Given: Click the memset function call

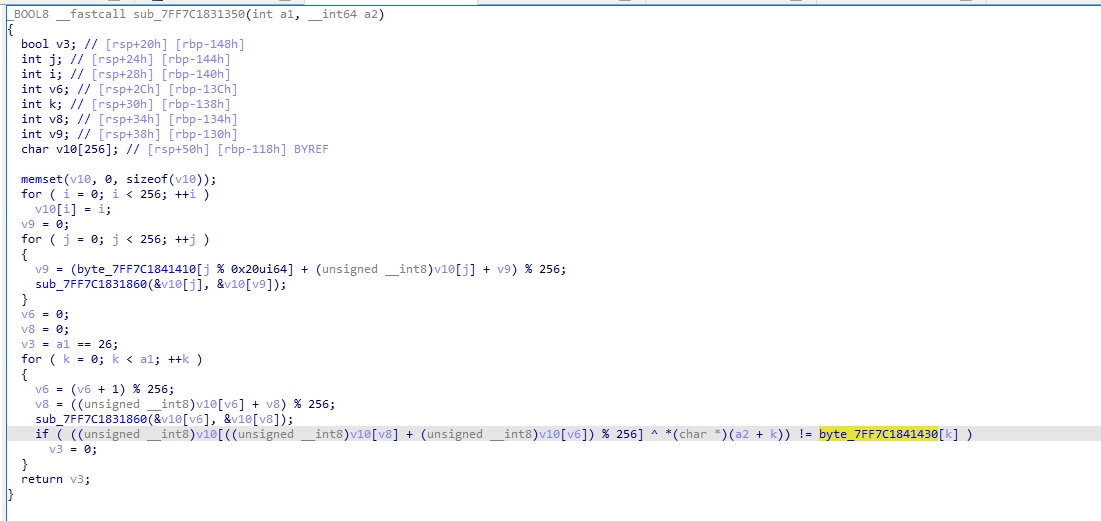Looking at the screenshot, I should (x=43, y=179).
